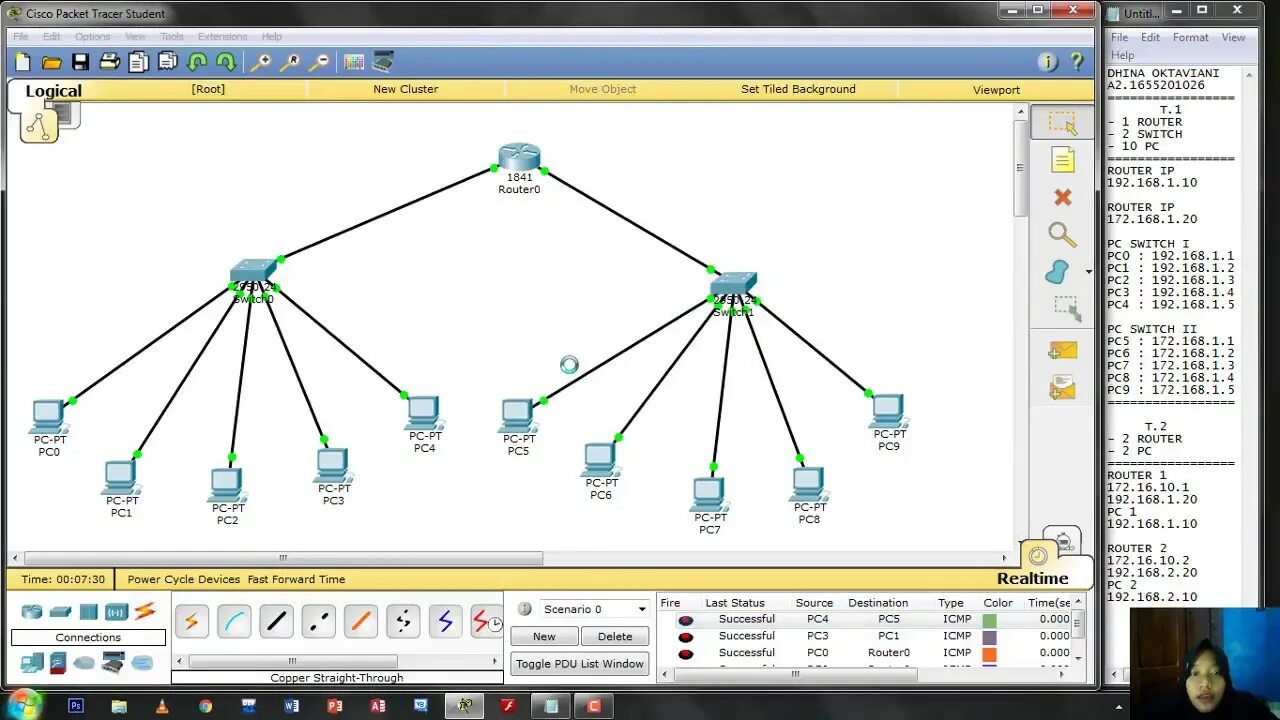Choose the Connections lightning category
The height and width of the screenshot is (720, 1280).
[x=145, y=611]
